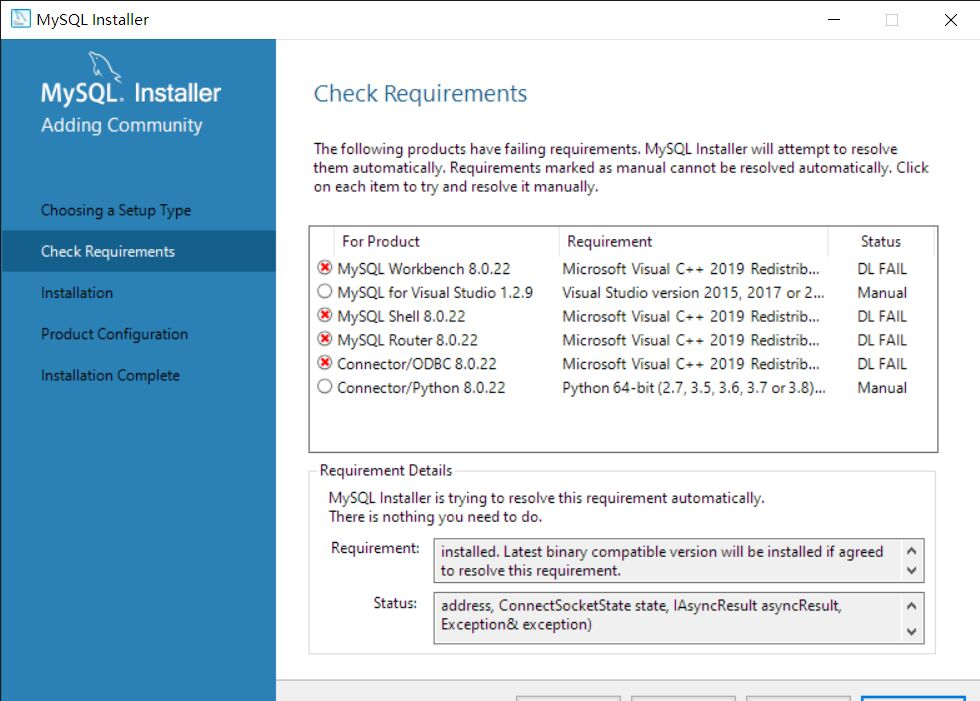The width and height of the screenshot is (980, 701).
Task: Open the Check Requirements step
Action: point(108,251)
